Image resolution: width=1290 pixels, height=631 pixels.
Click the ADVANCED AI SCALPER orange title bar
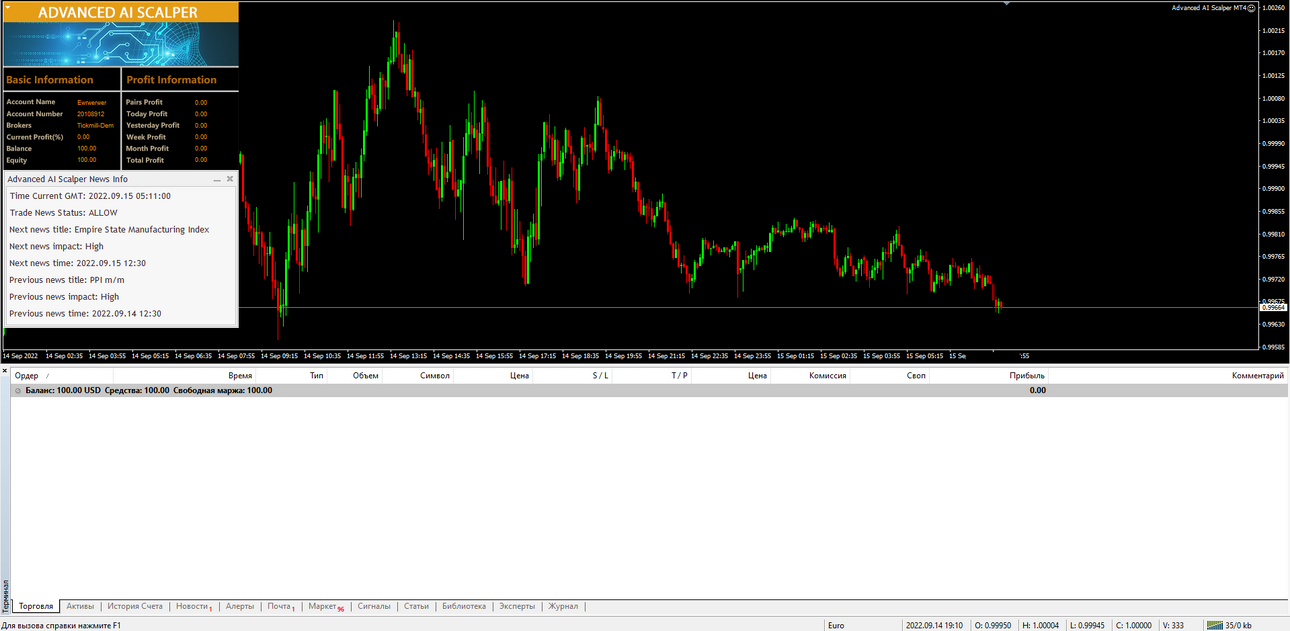coord(121,12)
